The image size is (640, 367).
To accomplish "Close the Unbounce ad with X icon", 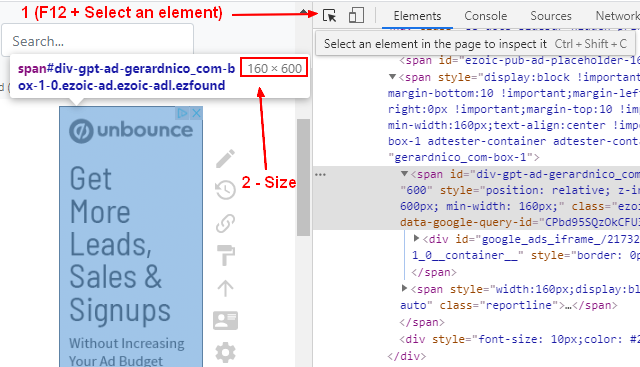I will click(x=197, y=113).
